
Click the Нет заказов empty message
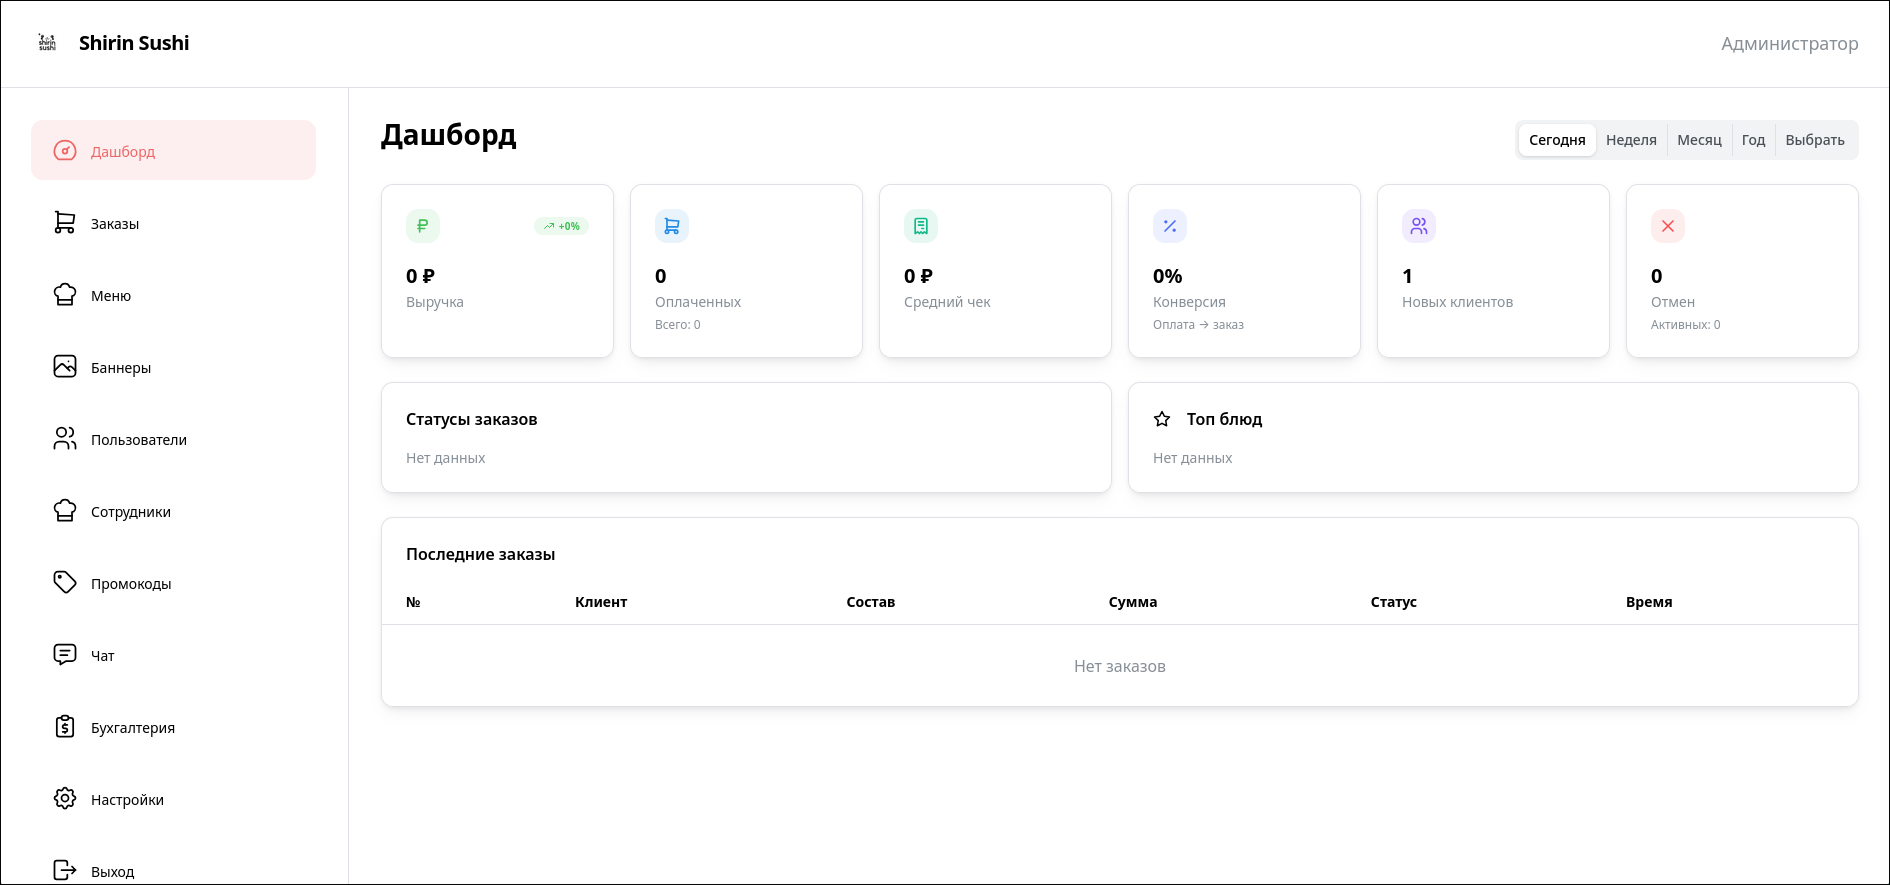click(x=1119, y=666)
